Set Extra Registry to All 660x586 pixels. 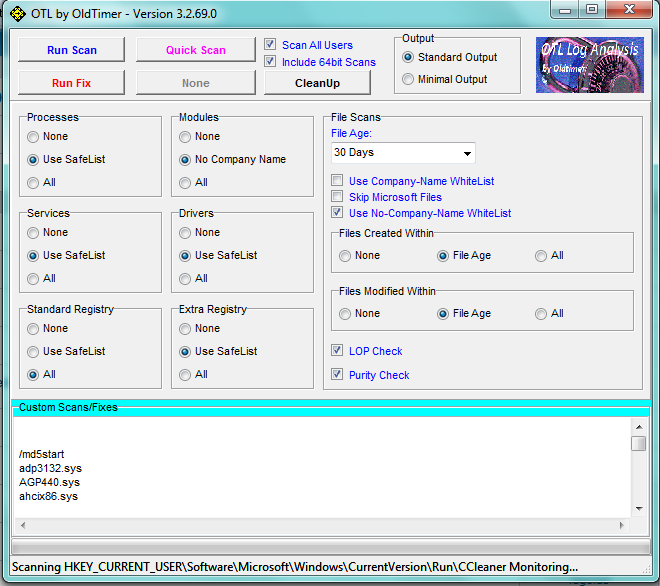[x=185, y=375]
